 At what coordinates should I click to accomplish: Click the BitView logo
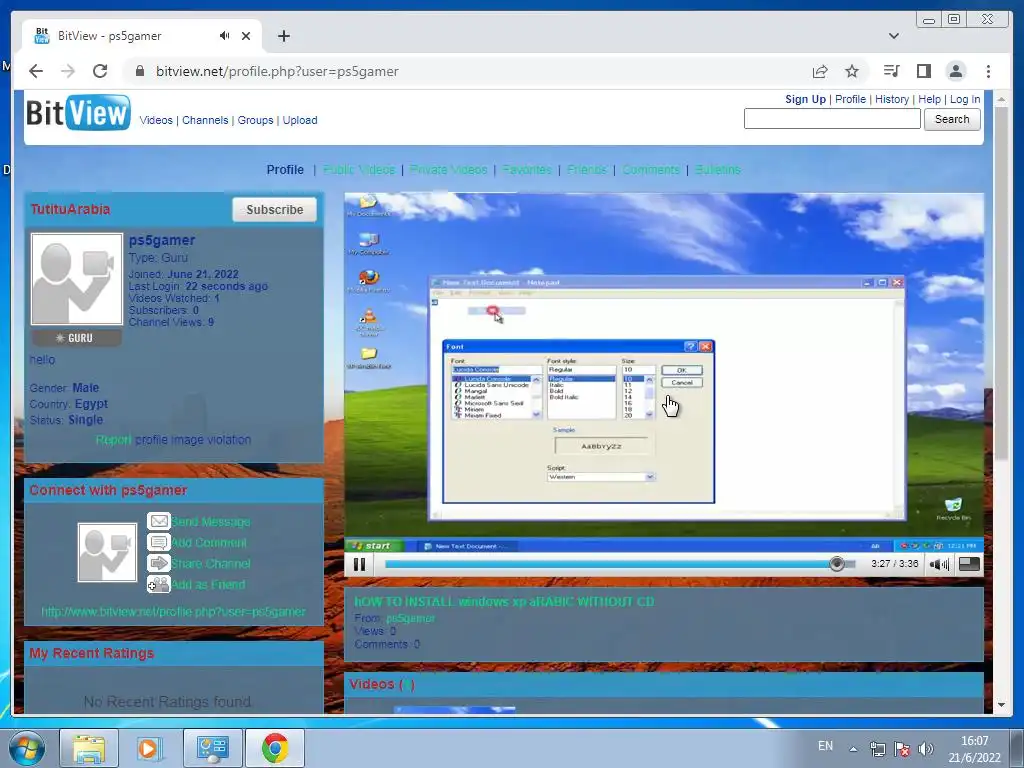[x=78, y=112]
